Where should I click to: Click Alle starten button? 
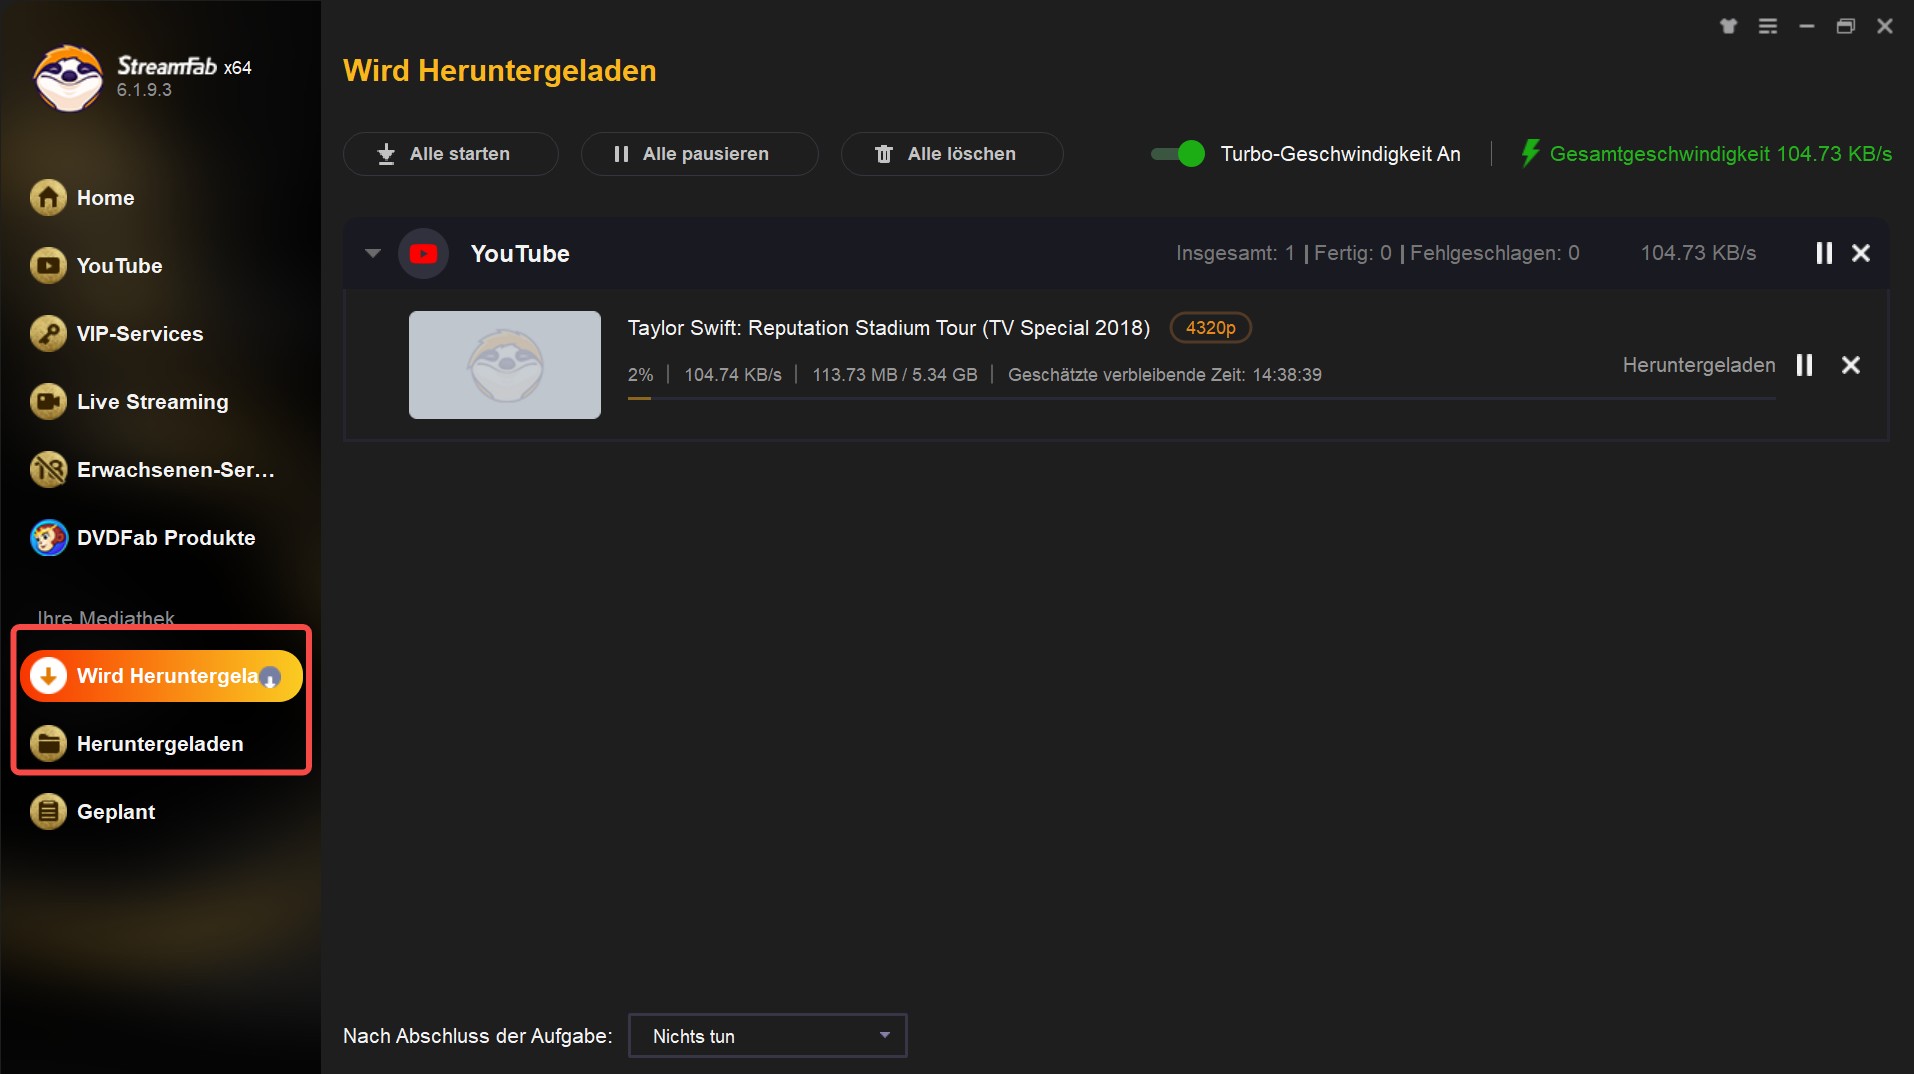(x=451, y=154)
